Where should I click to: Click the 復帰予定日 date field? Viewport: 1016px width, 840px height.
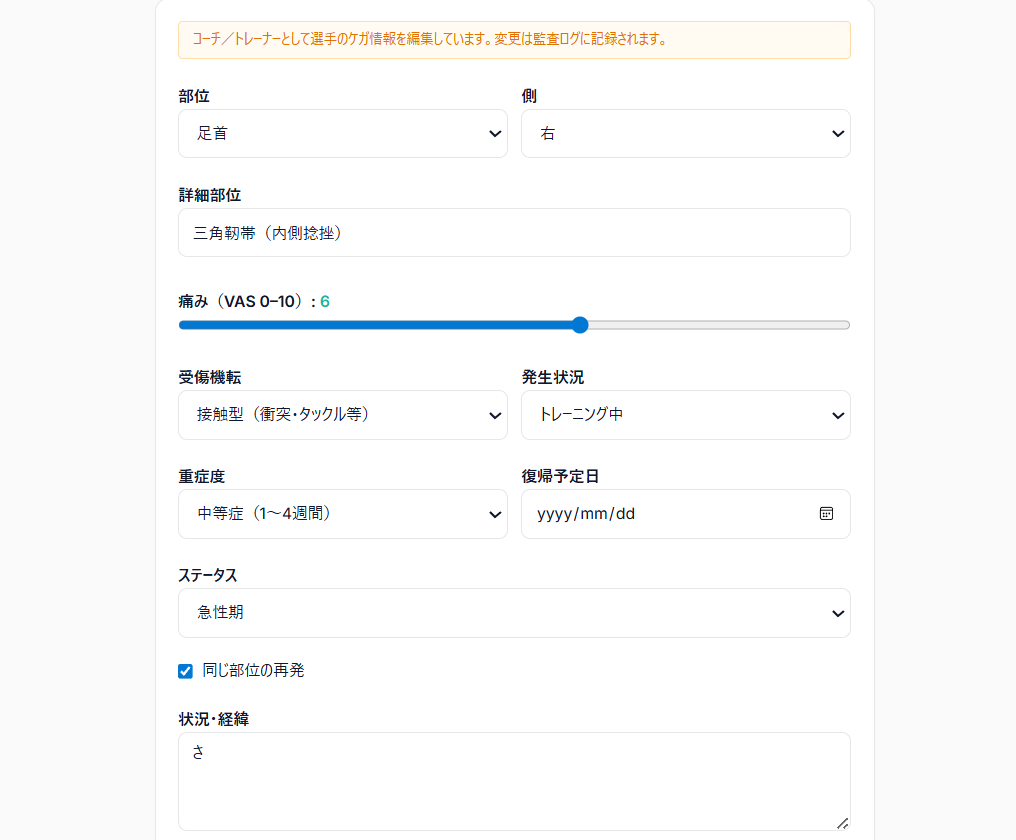pyautogui.click(x=686, y=514)
